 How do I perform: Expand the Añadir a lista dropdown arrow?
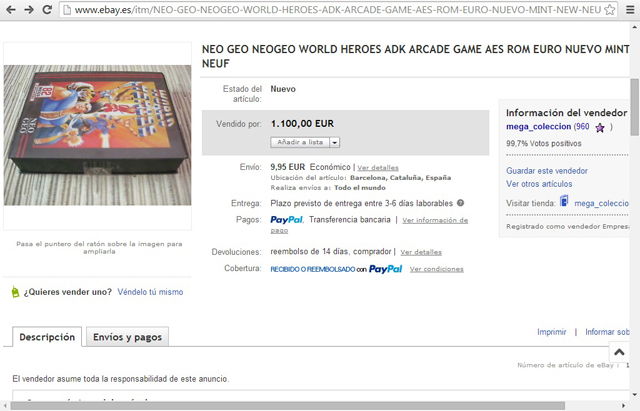pos(335,142)
